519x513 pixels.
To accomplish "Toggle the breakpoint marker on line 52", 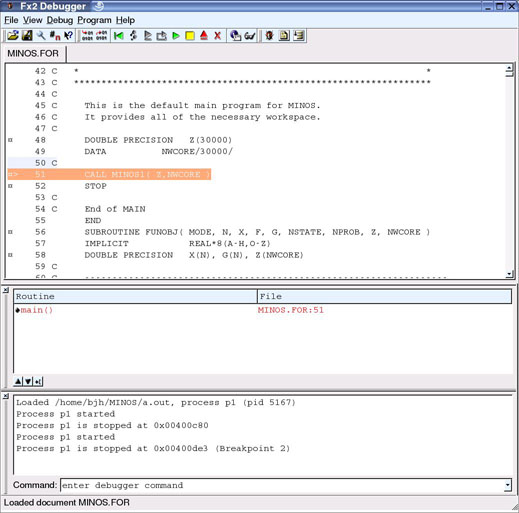I will (x=10, y=186).
